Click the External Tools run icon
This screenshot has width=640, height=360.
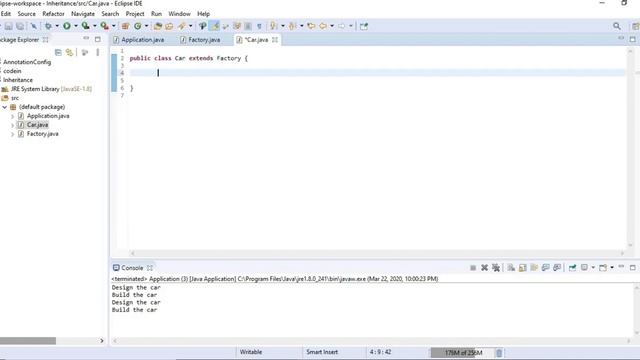pos(104,26)
